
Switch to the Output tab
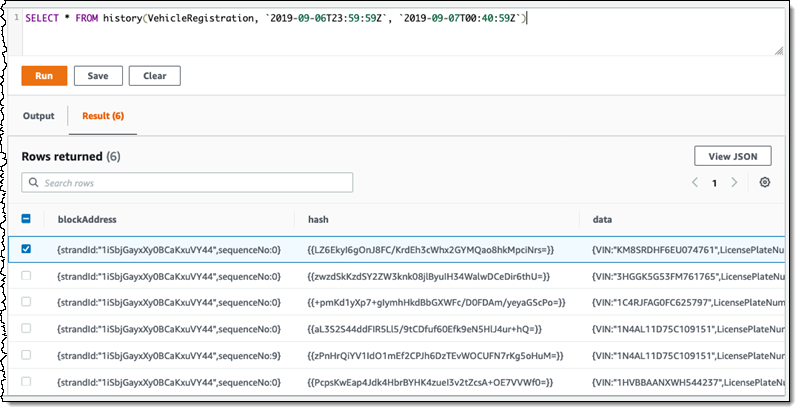click(x=39, y=116)
